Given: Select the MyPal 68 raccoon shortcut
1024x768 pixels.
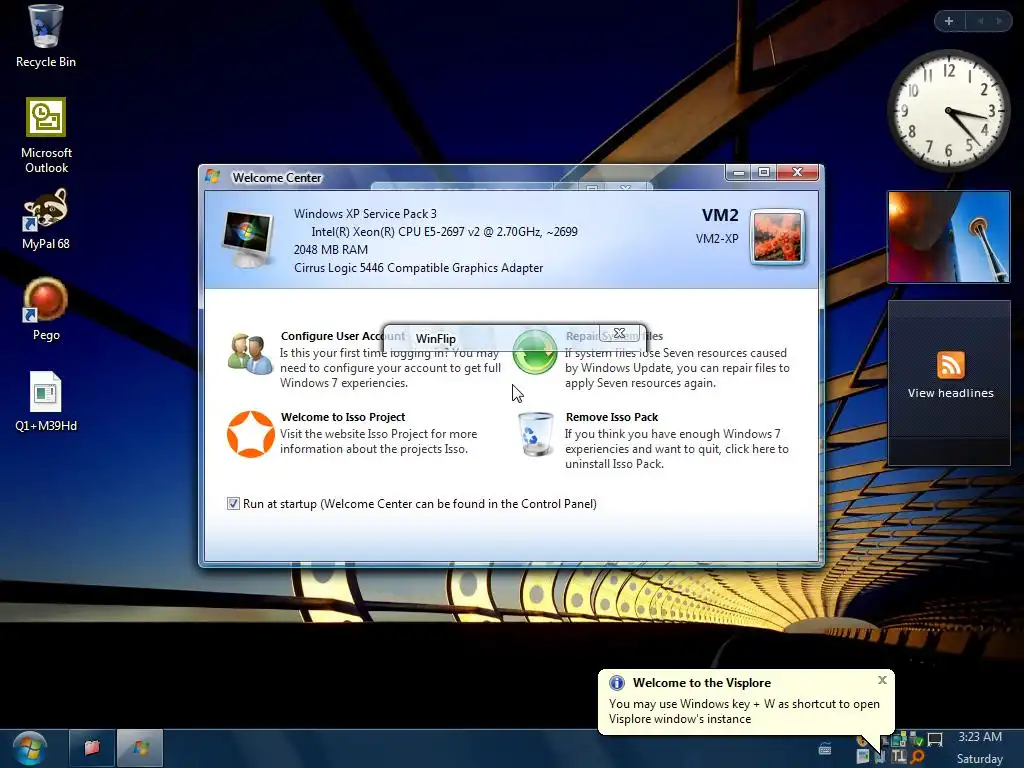Looking at the screenshot, I should (x=46, y=219).
